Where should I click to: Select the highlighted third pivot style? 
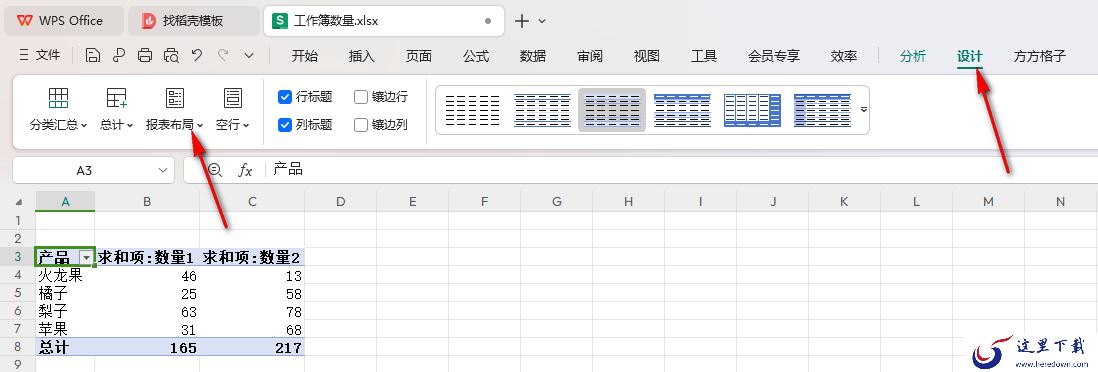pyautogui.click(x=612, y=110)
